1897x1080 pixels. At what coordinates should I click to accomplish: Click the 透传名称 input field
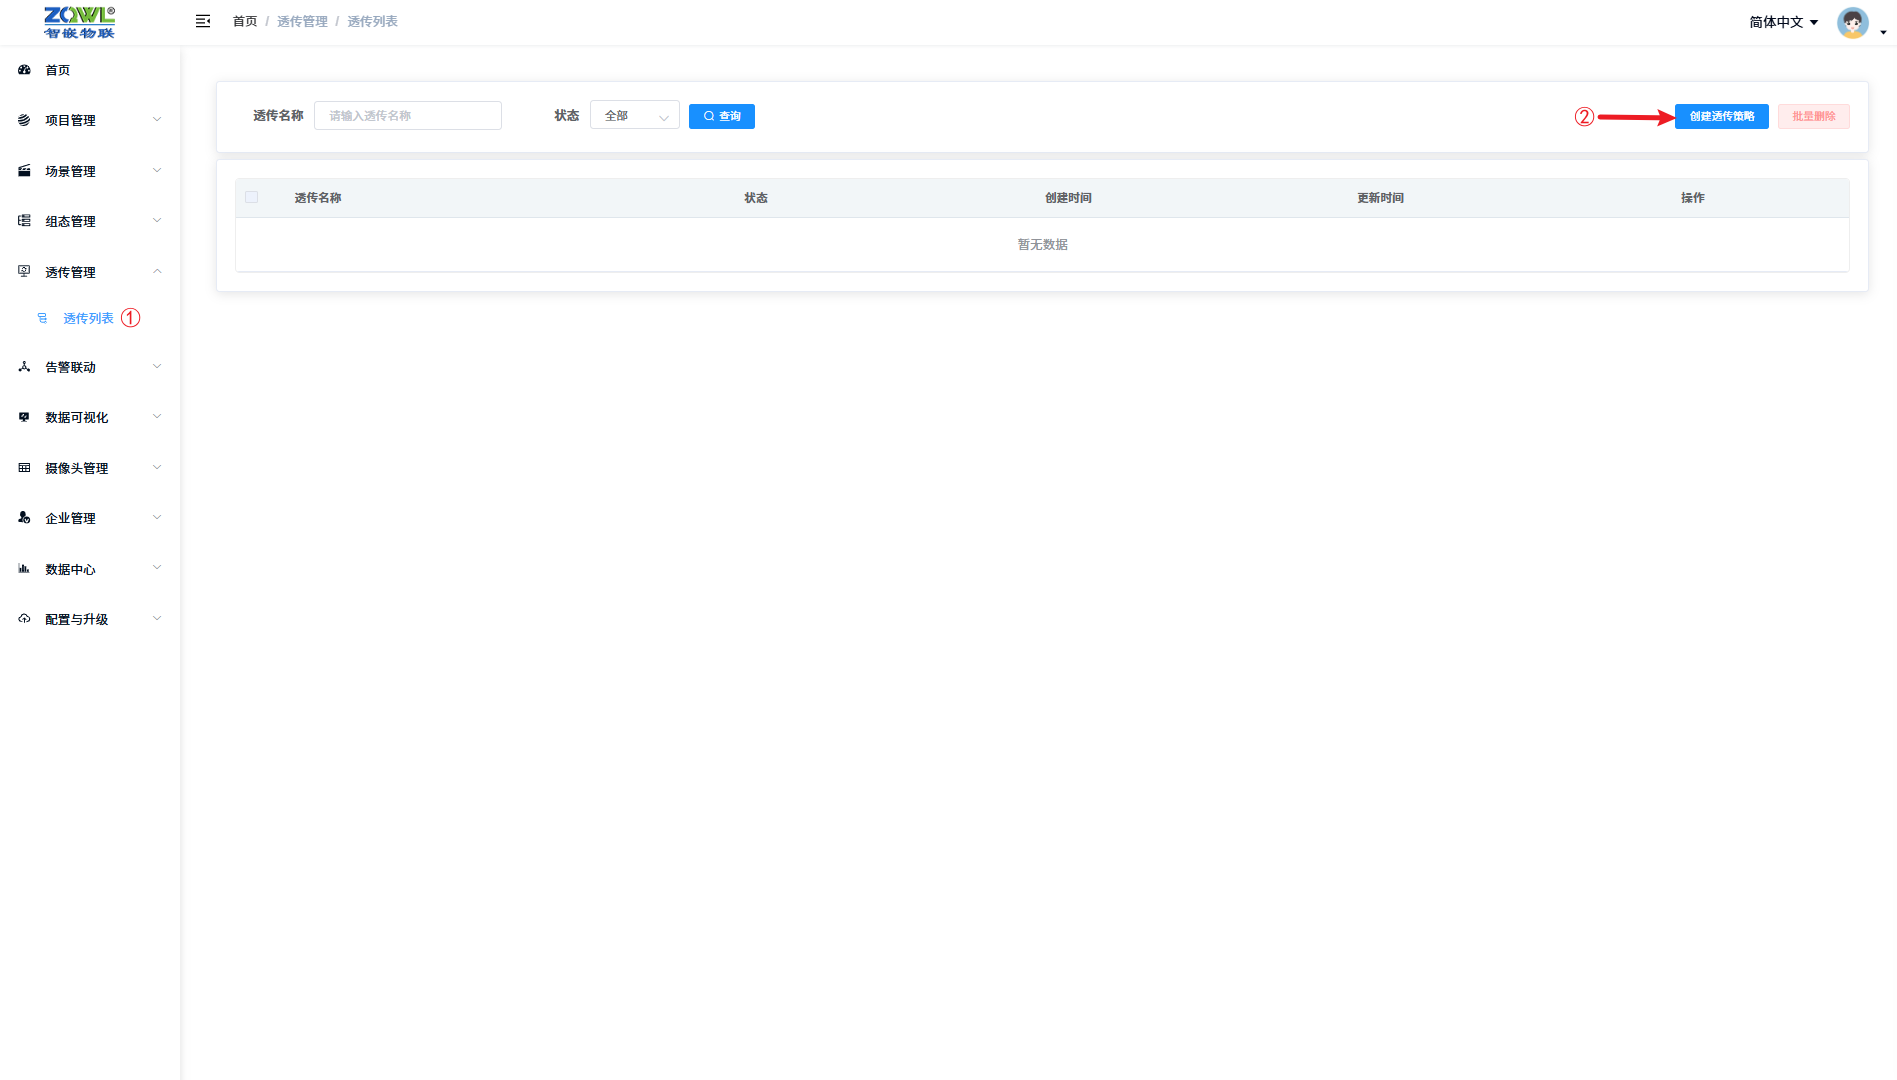point(408,116)
